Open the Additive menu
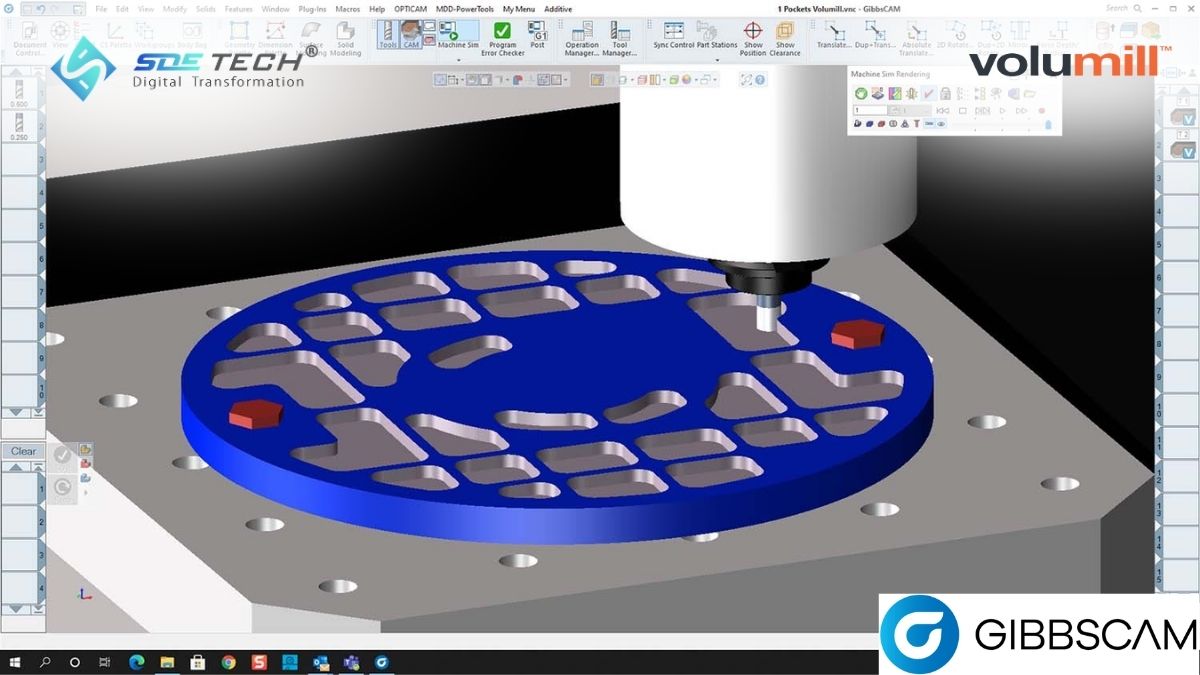The width and height of the screenshot is (1200, 675). point(558,8)
